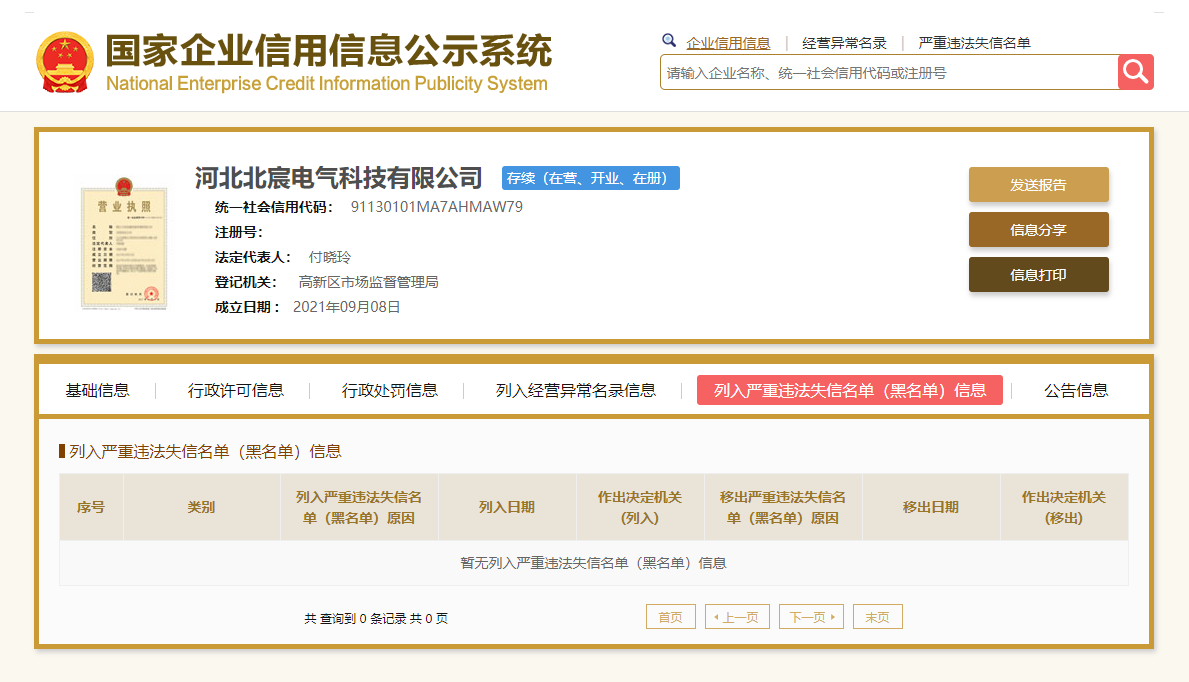This screenshot has width=1189, height=682.
Task: Click the 上一页 pagination button
Action: pos(737,617)
